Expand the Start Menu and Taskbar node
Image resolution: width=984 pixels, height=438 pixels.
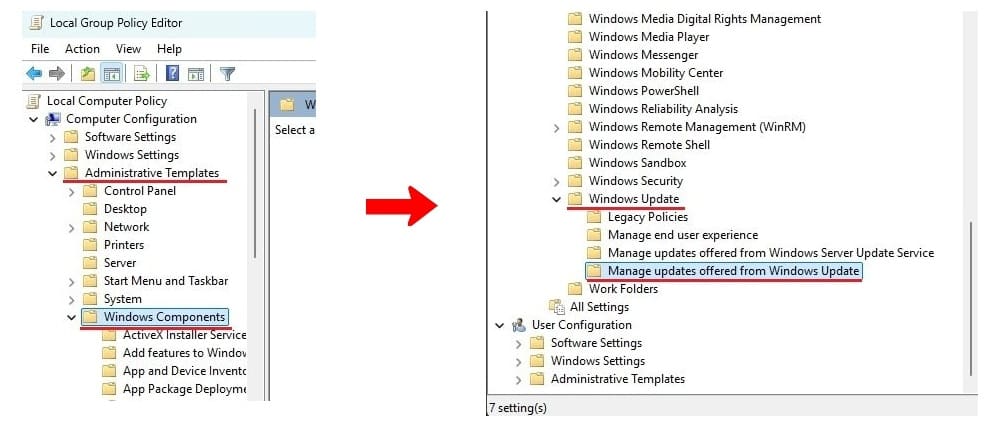tap(72, 281)
